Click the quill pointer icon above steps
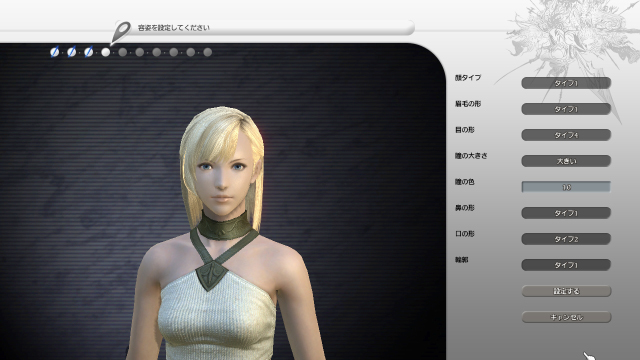This screenshot has width=640, height=360. click(x=120, y=33)
